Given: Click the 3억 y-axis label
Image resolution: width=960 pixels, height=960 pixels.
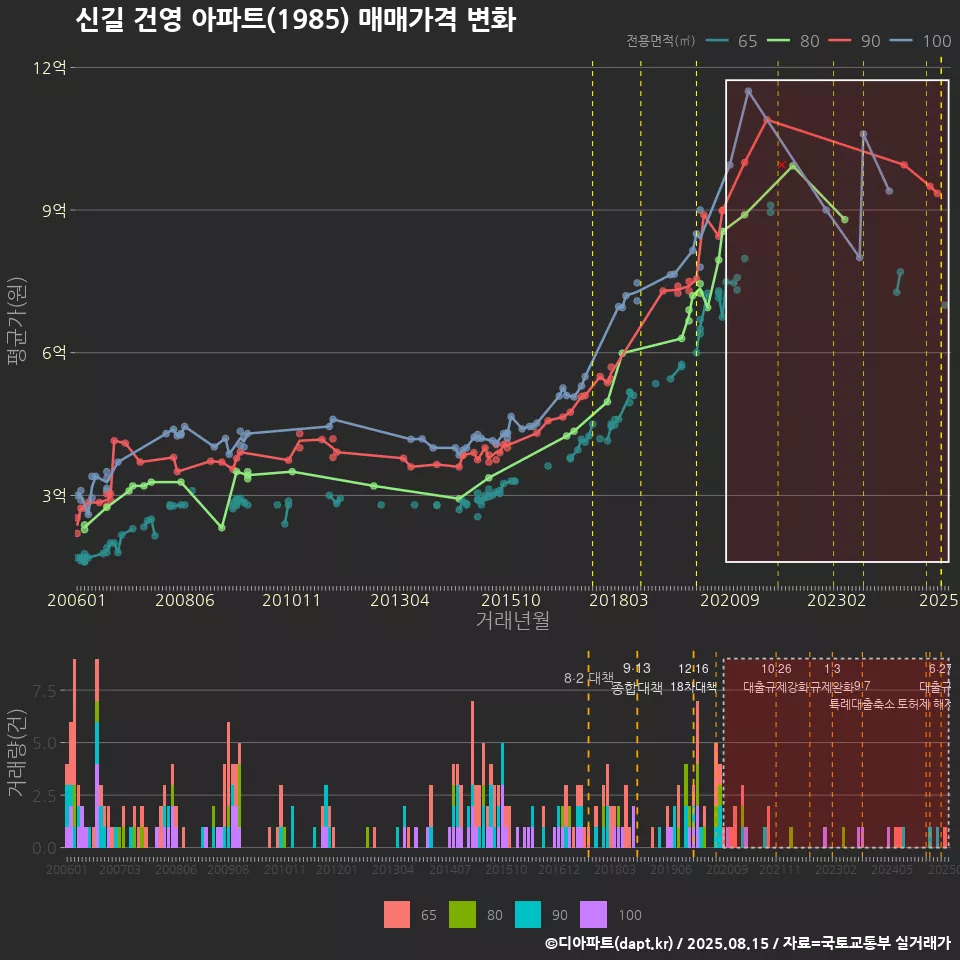Looking at the screenshot, I should [54, 495].
